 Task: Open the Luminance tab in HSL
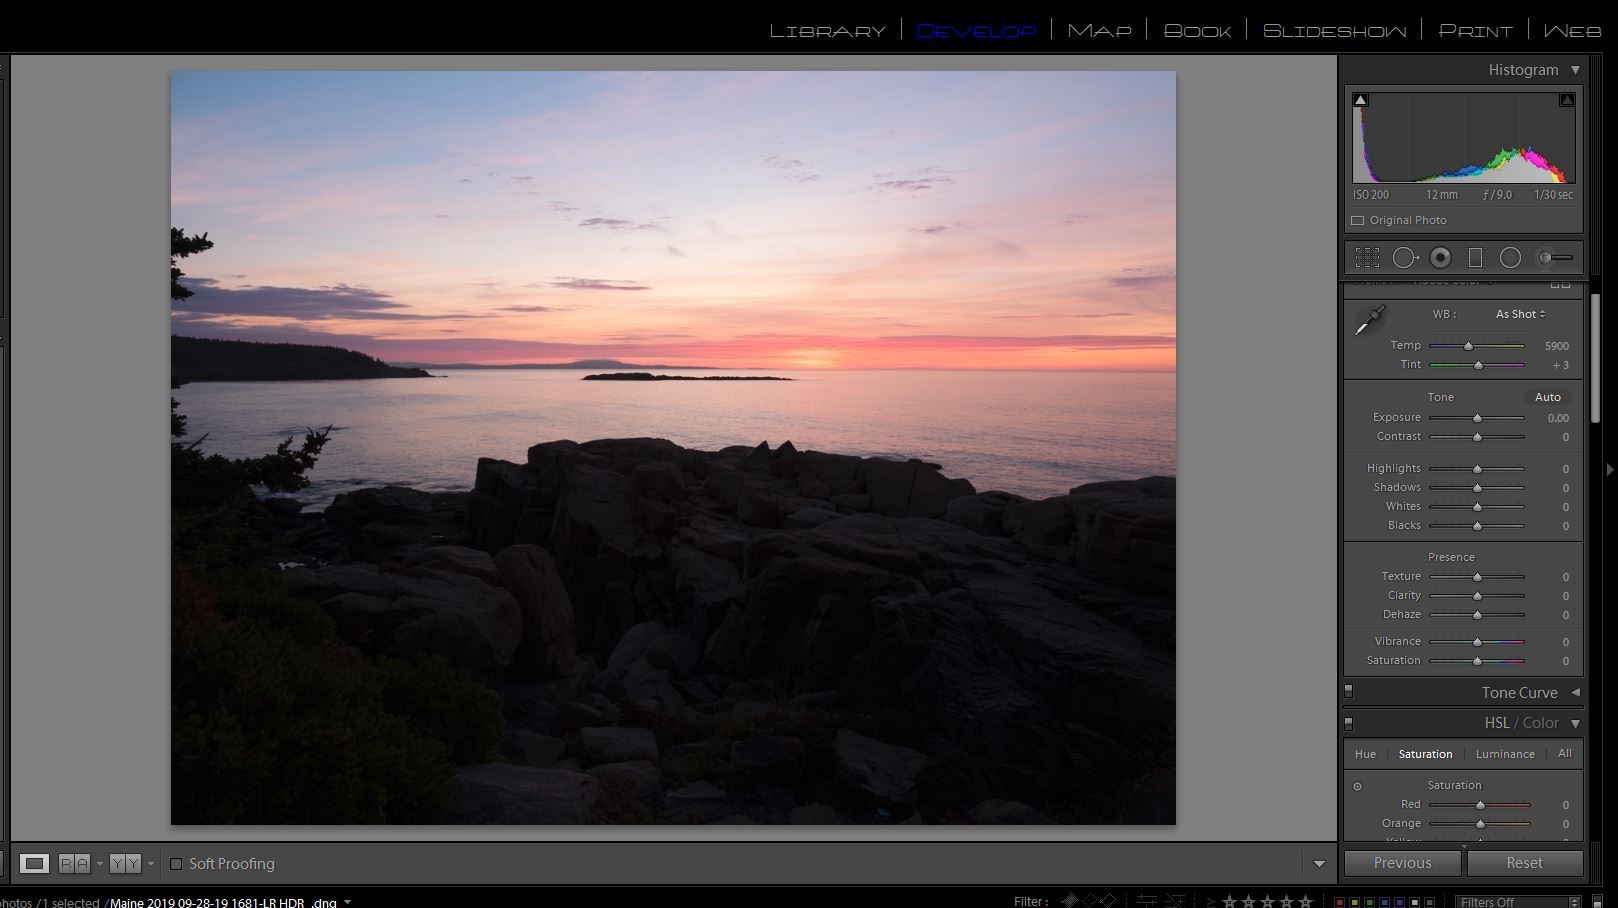[x=1504, y=754]
